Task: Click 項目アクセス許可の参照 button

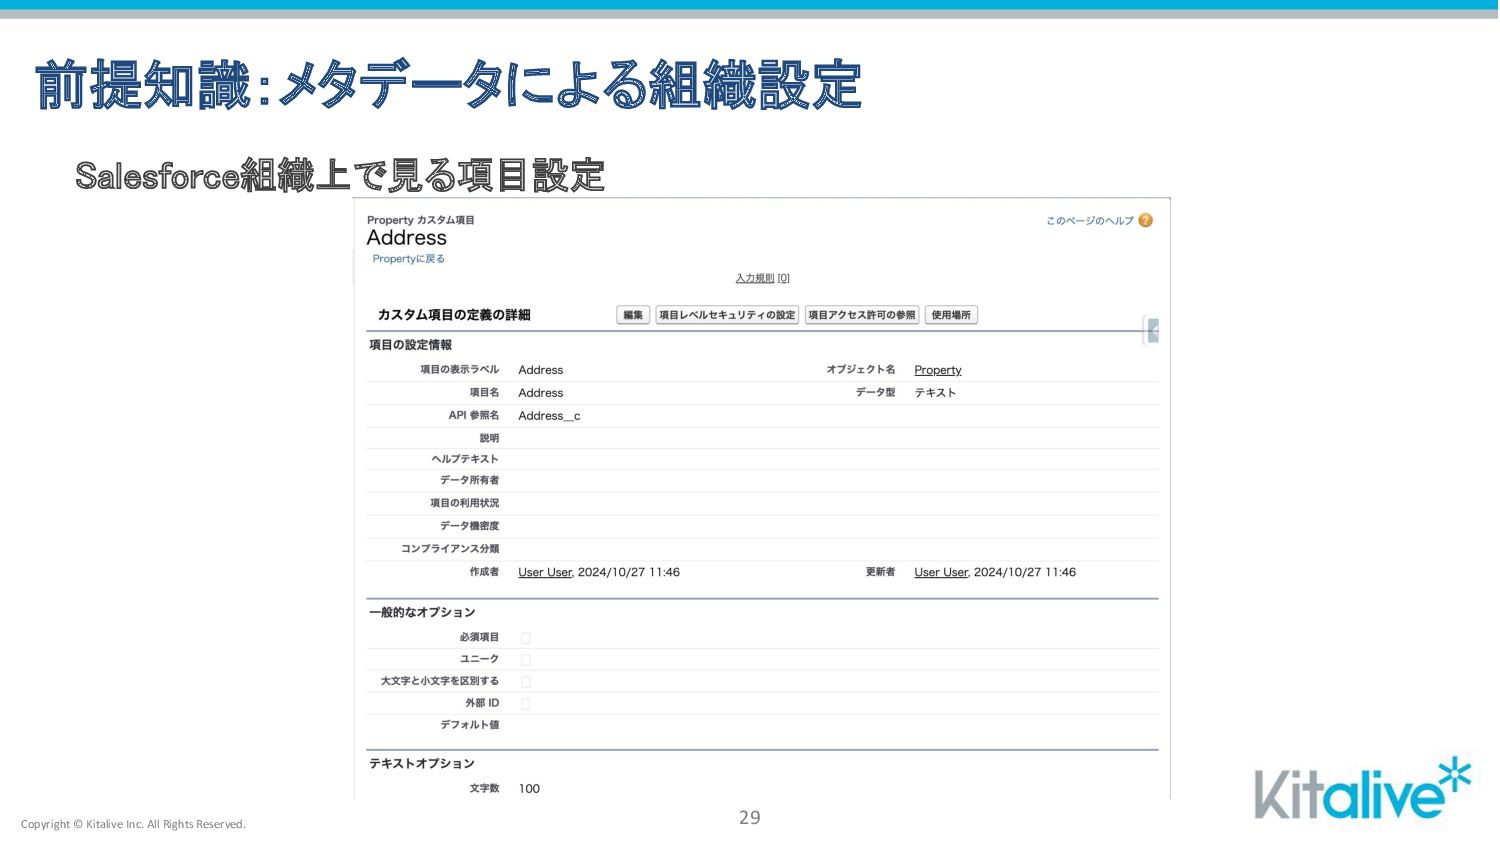Action: point(862,315)
